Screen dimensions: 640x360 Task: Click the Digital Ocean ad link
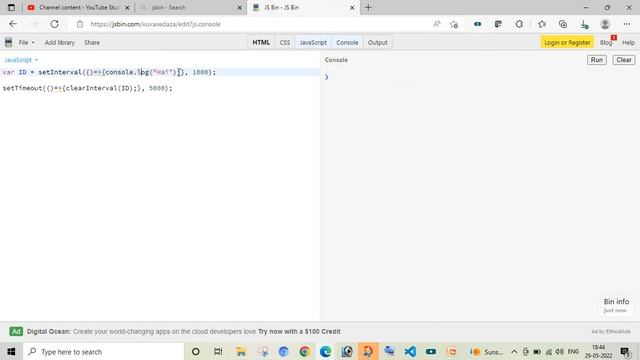point(184,331)
